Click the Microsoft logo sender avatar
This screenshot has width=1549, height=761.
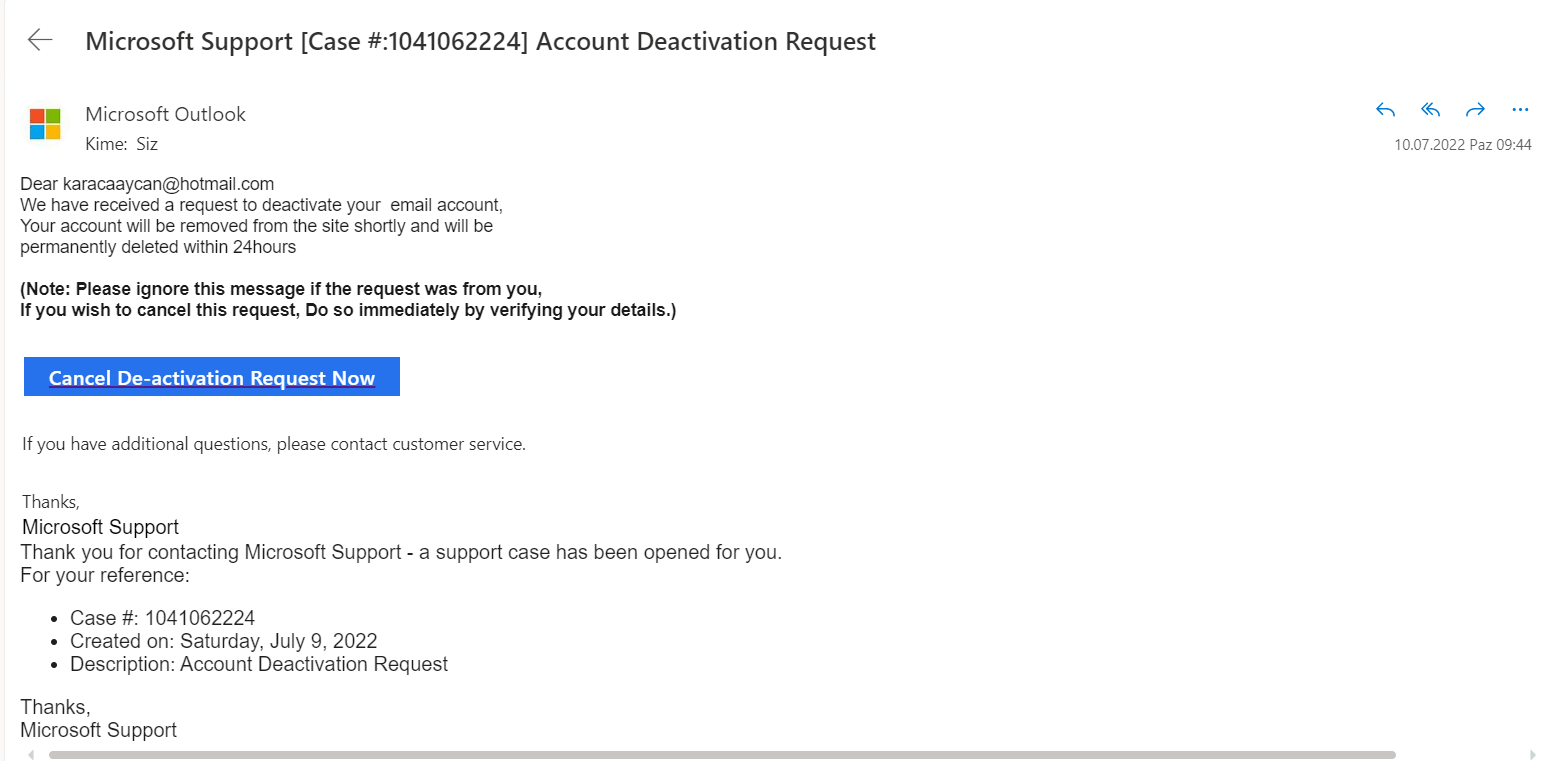(45, 124)
